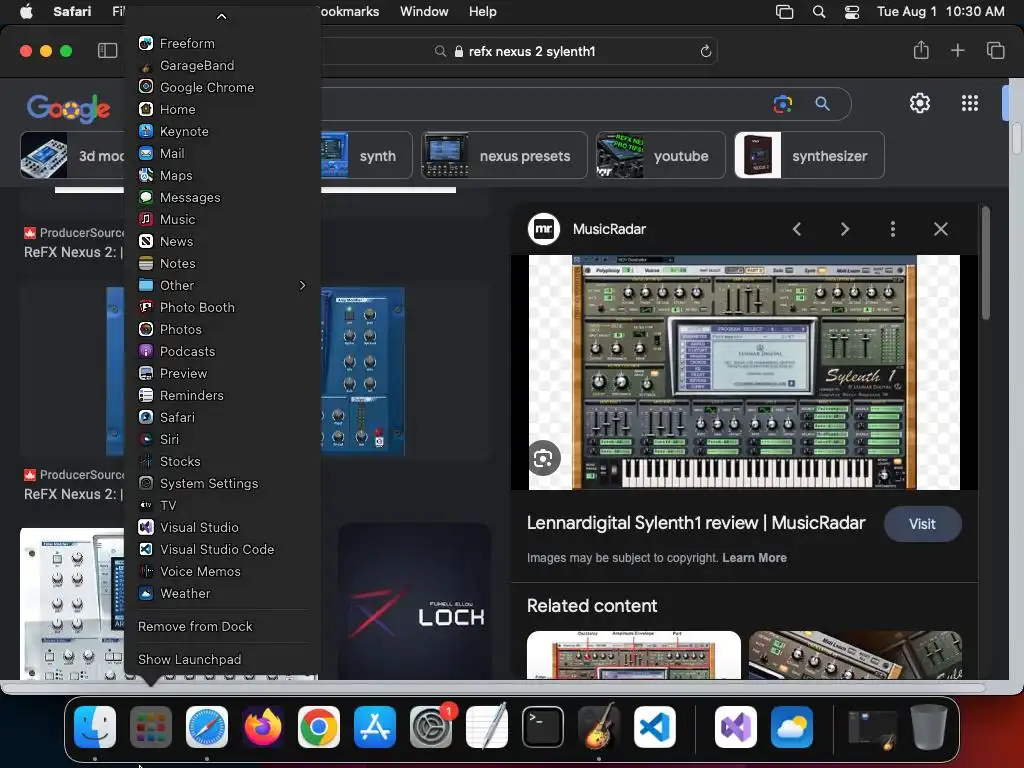Click the Share icon in Safari toolbar
This screenshot has width=1024, height=768.
pyautogui.click(x=921, y=50)
